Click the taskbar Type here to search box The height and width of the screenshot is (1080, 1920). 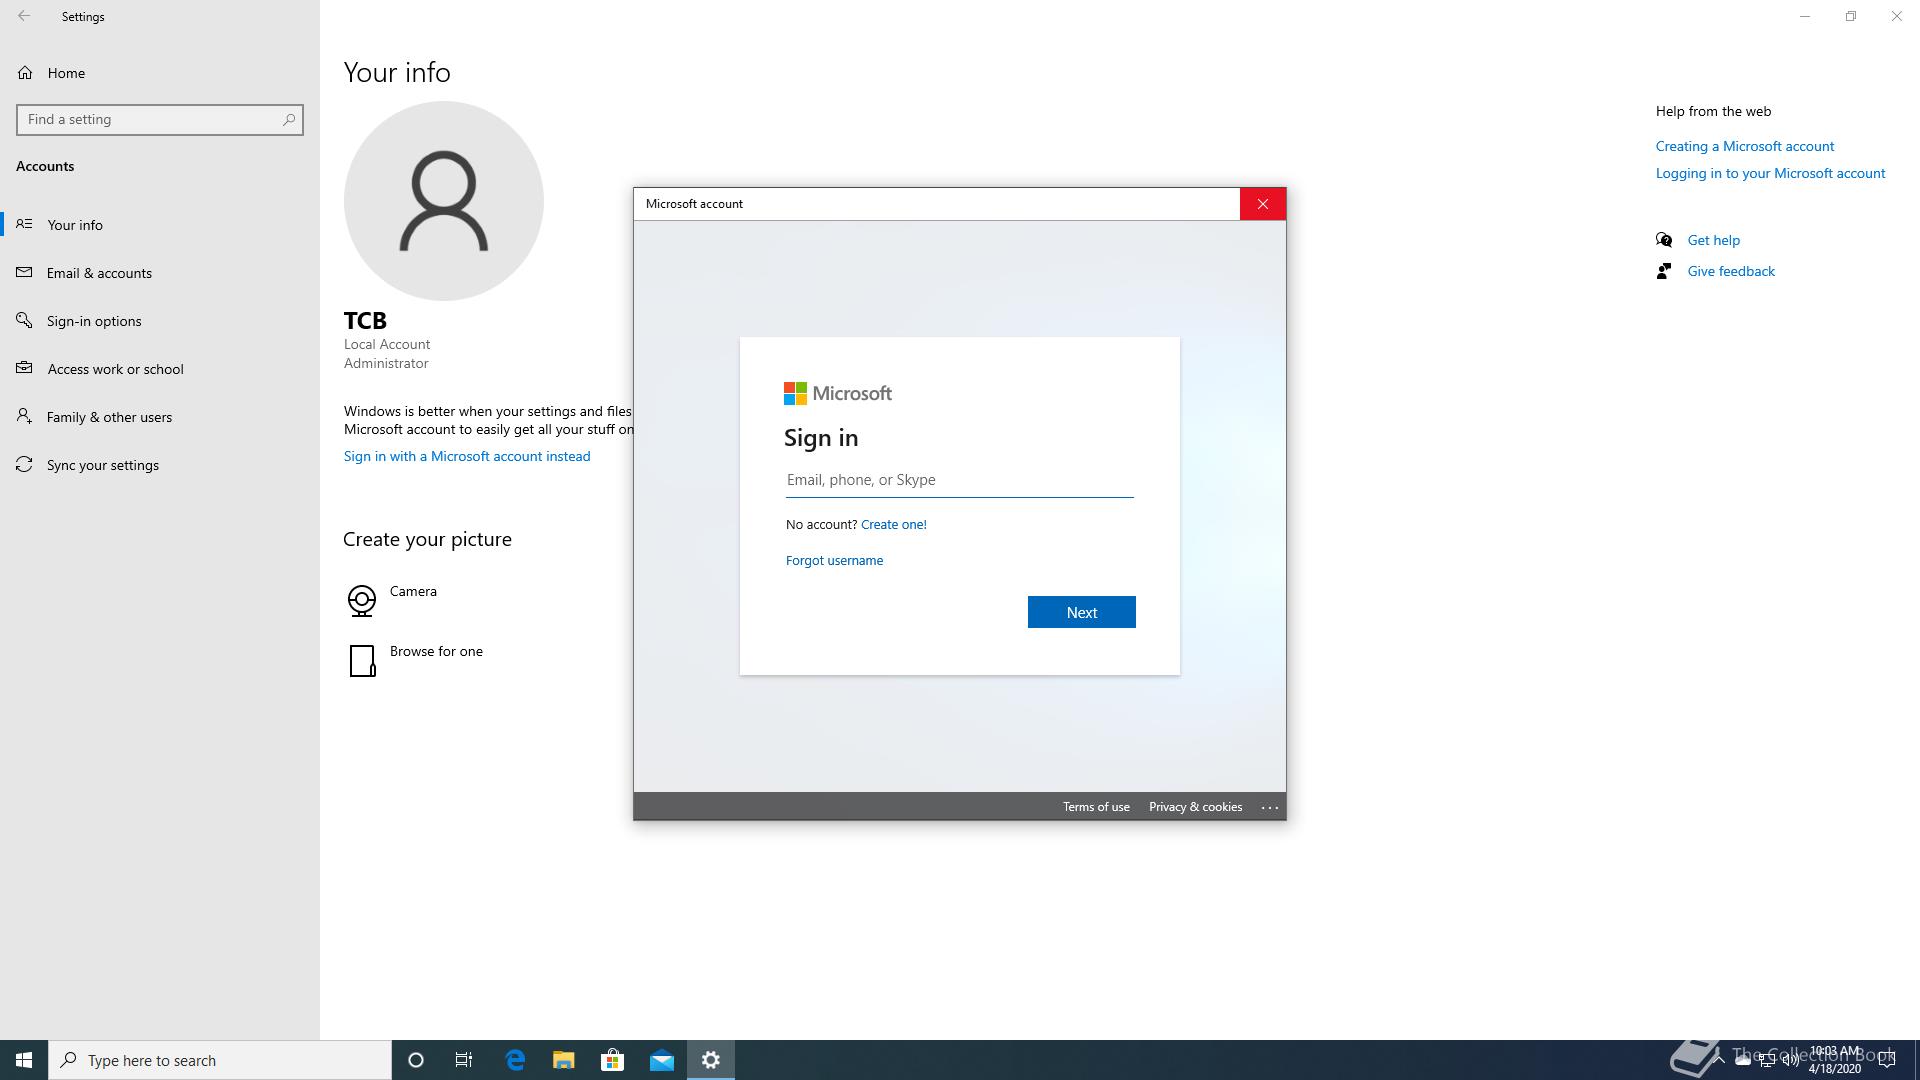[220, 1060]
